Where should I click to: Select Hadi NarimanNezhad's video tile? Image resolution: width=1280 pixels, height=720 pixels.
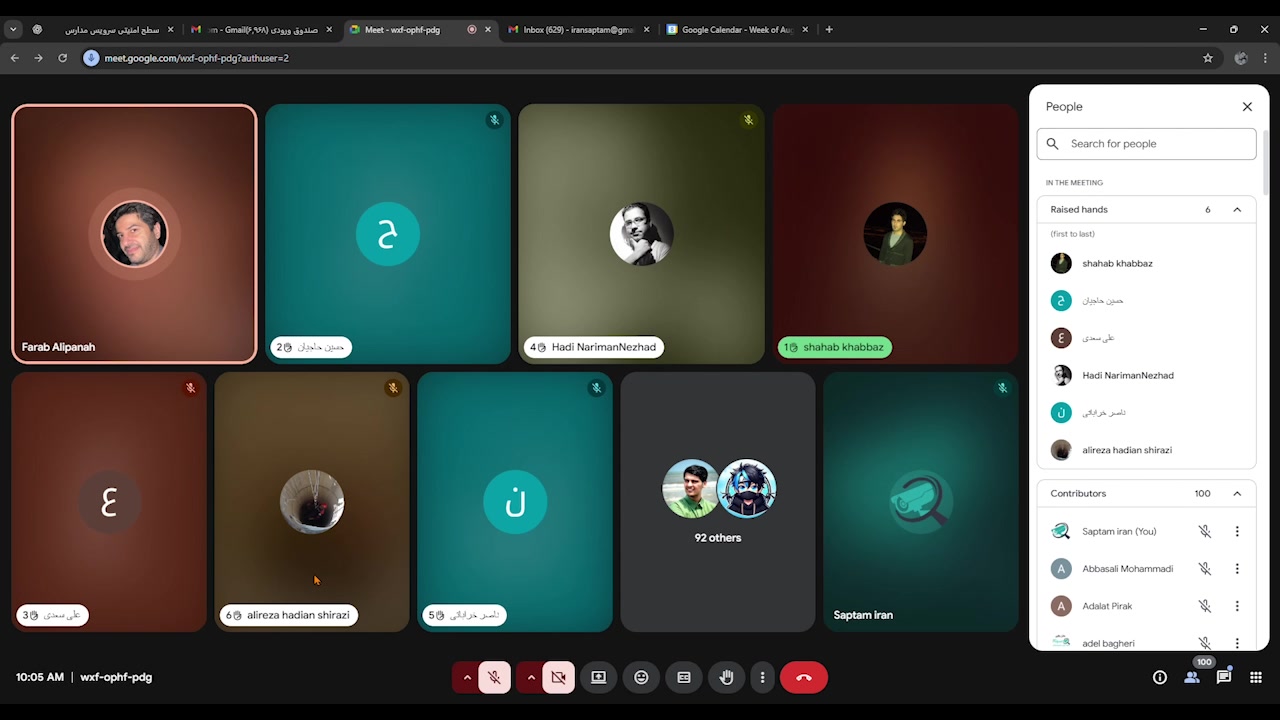point(641,234)
